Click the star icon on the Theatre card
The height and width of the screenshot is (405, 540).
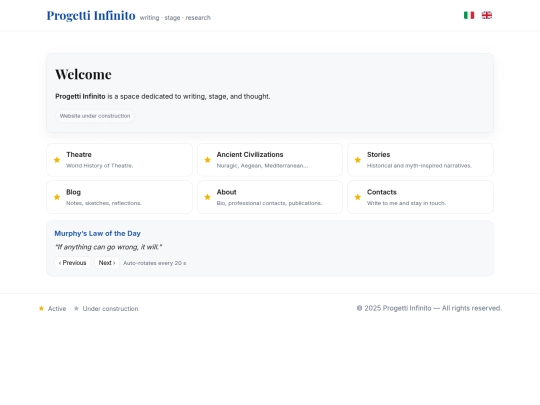(x=57, y=160)
